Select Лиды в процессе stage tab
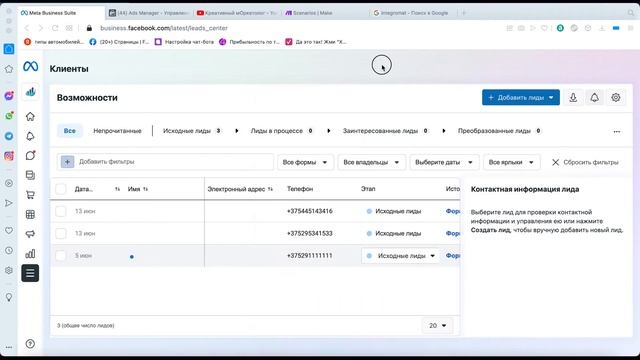Image resolution: width=640 pixels, height=360 pixels. (x=282, y=131)
